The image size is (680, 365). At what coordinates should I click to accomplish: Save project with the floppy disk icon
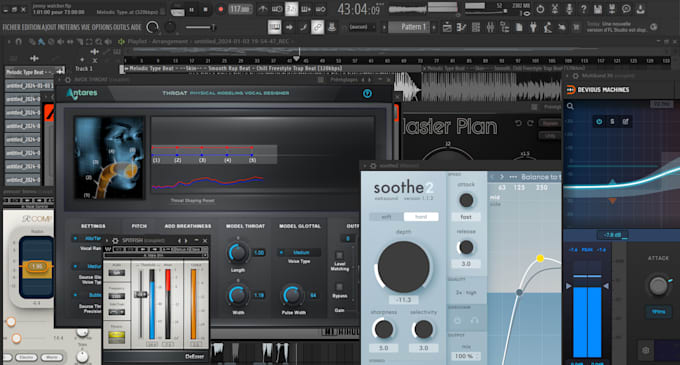598,9
